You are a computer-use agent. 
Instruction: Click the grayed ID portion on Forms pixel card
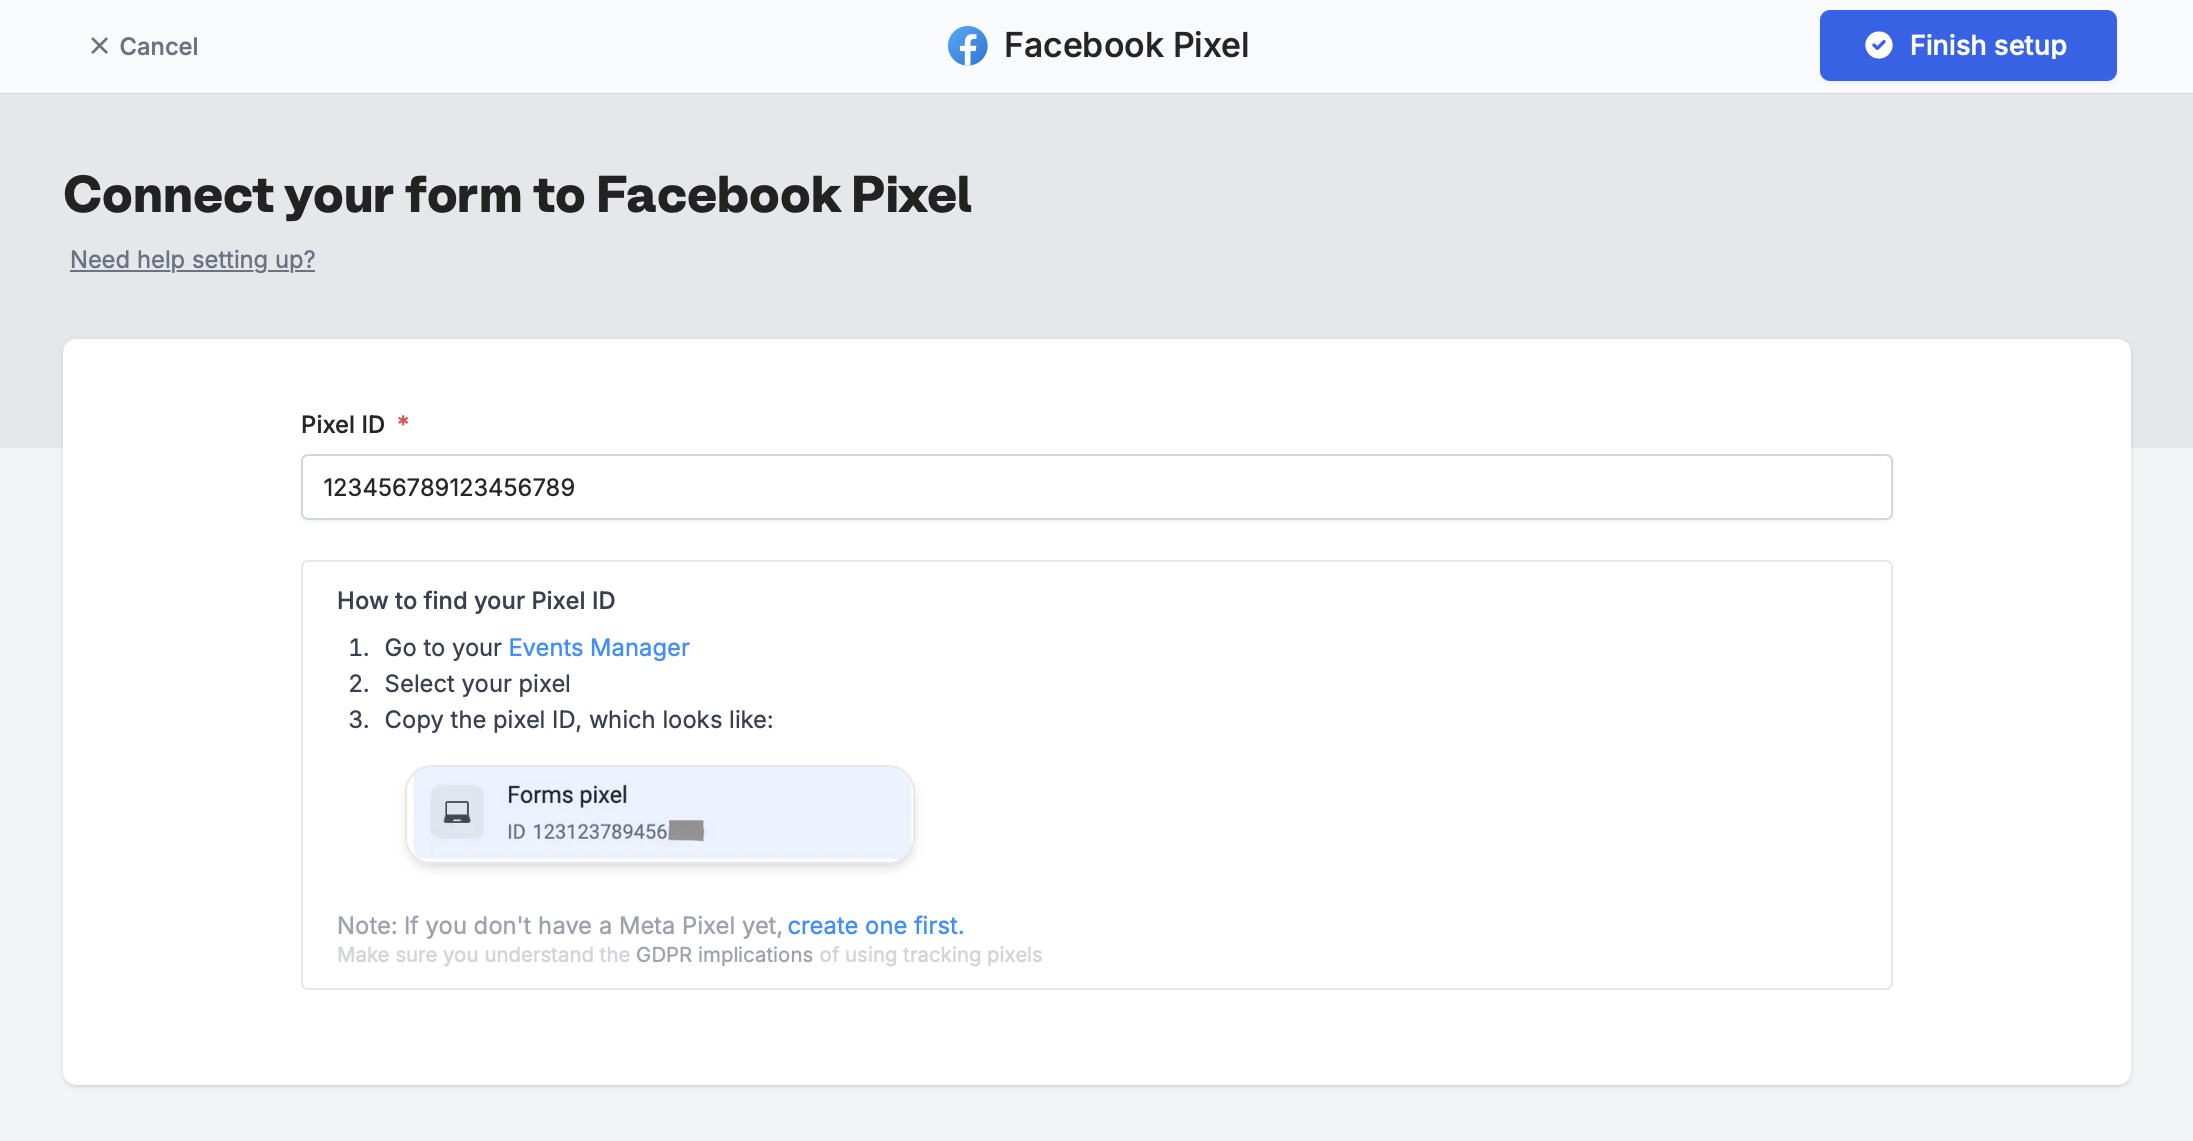pos(688,830)
